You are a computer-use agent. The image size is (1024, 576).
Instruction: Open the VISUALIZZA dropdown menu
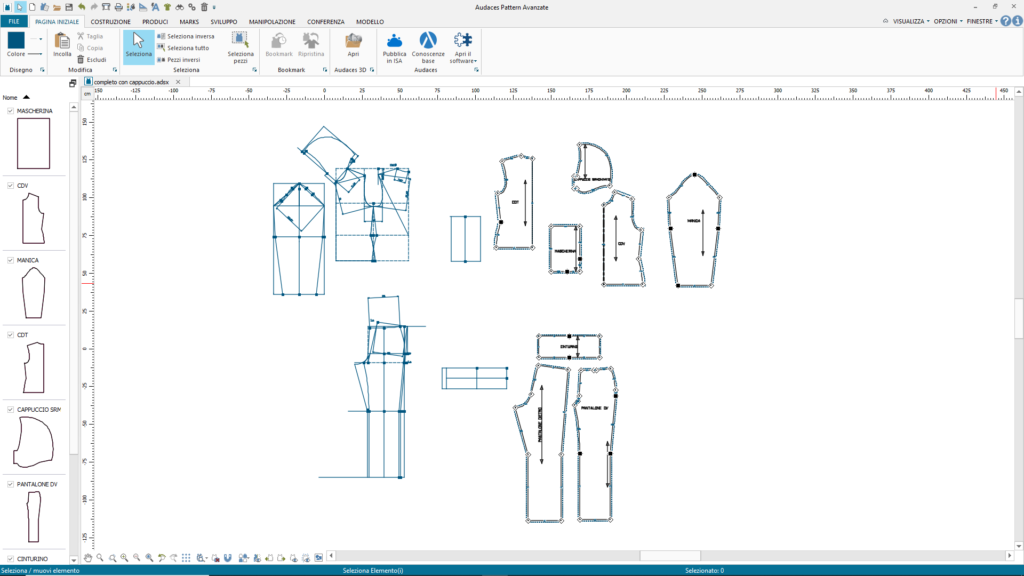(909, 21)
